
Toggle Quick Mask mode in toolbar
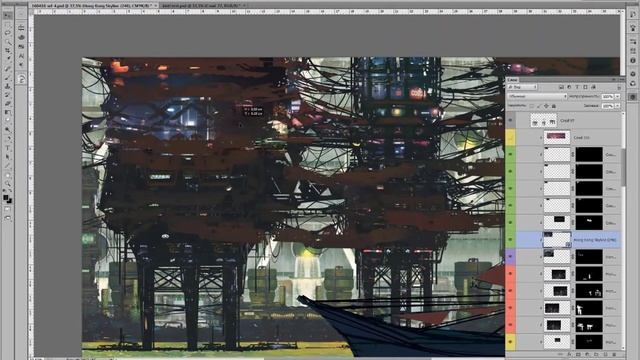tap(8, 209)
